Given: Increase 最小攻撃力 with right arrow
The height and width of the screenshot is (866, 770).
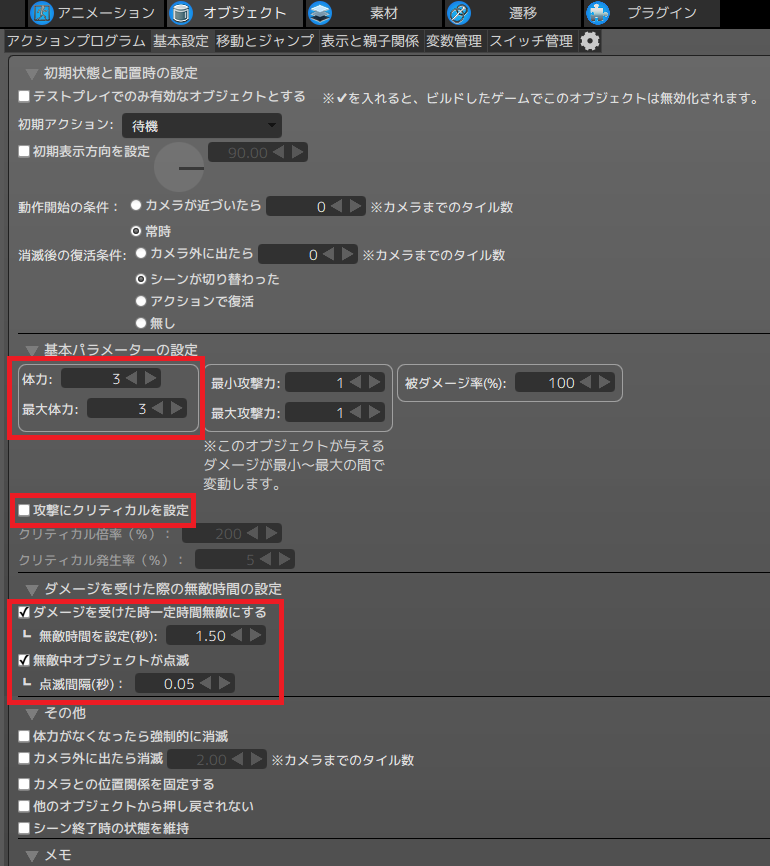Looking at the screenshot, I should [x=375, y=382].
